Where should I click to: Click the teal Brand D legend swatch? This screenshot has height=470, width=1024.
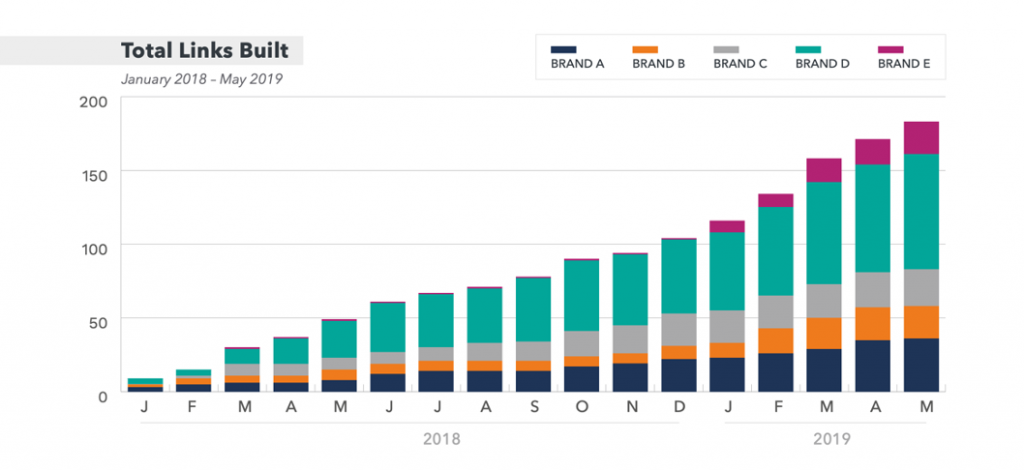[x=809, y=48]
